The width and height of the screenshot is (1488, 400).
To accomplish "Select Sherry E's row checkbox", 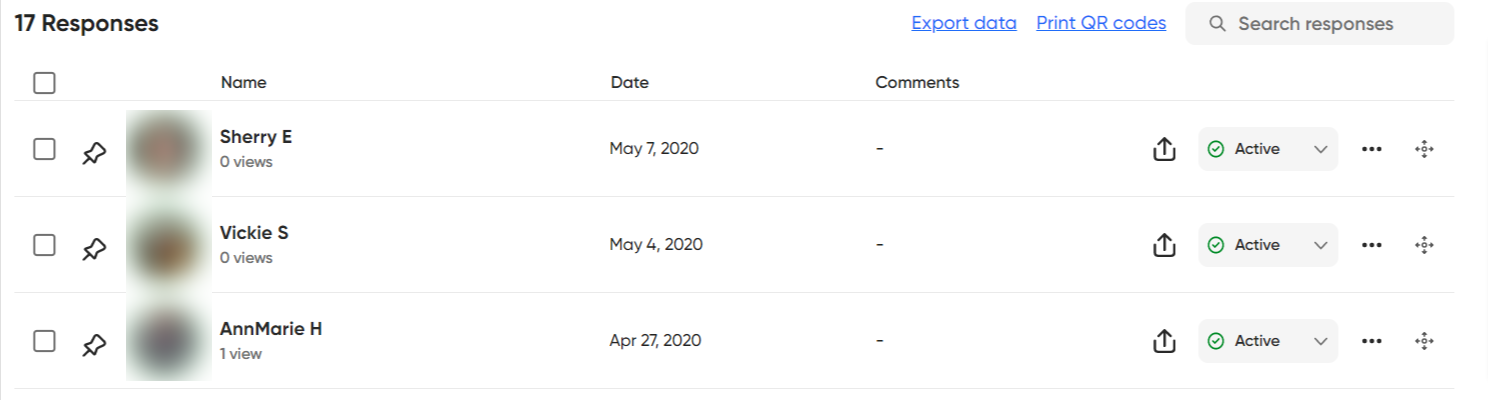I will pos(44,149).
